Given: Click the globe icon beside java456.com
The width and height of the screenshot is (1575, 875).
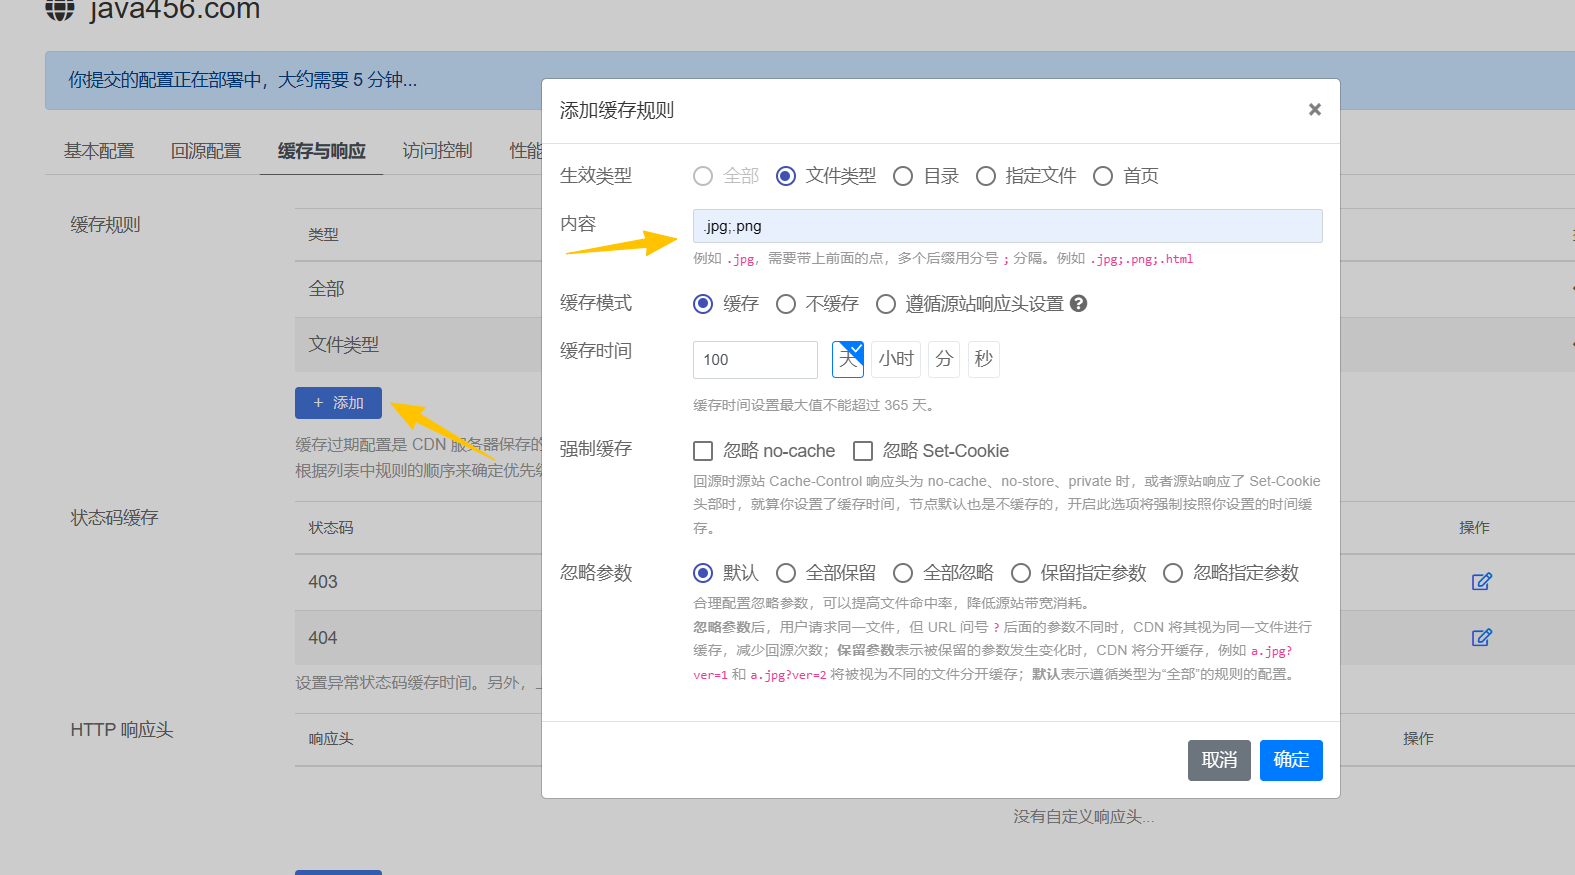Looking at the screenshot, I should [x=60, y=9].
